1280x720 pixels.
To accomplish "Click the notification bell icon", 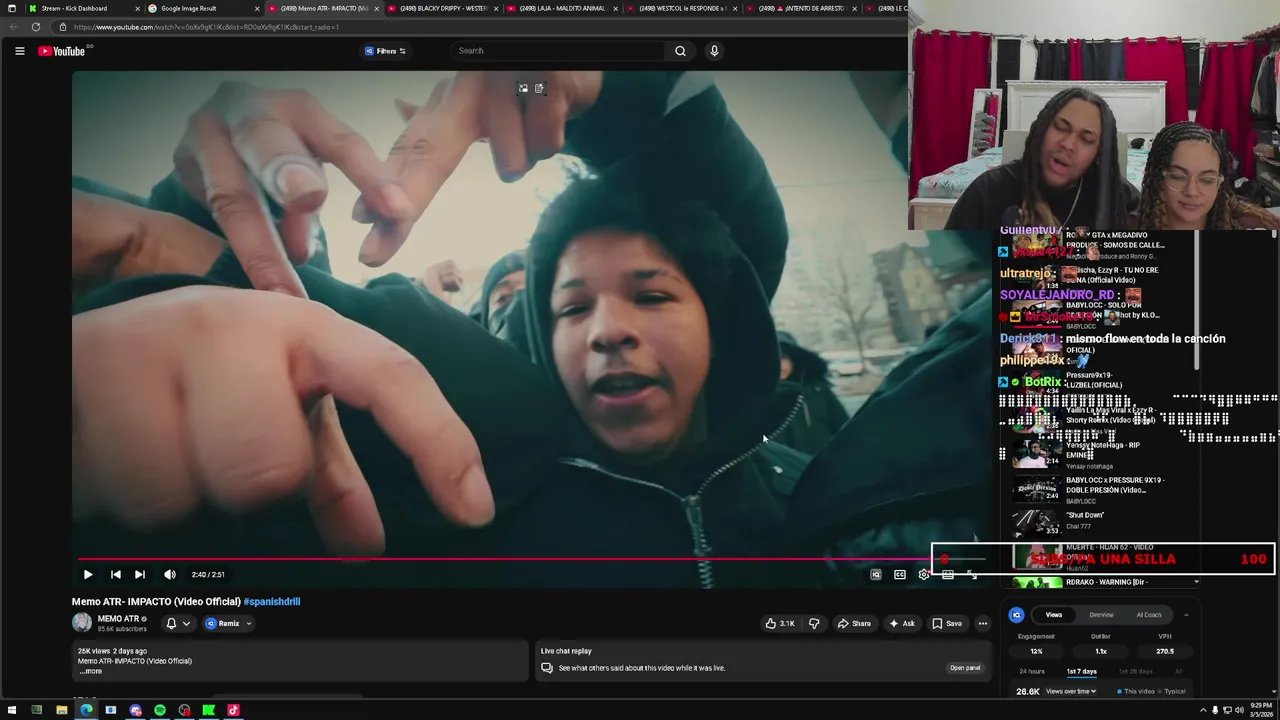I will 171,623.
